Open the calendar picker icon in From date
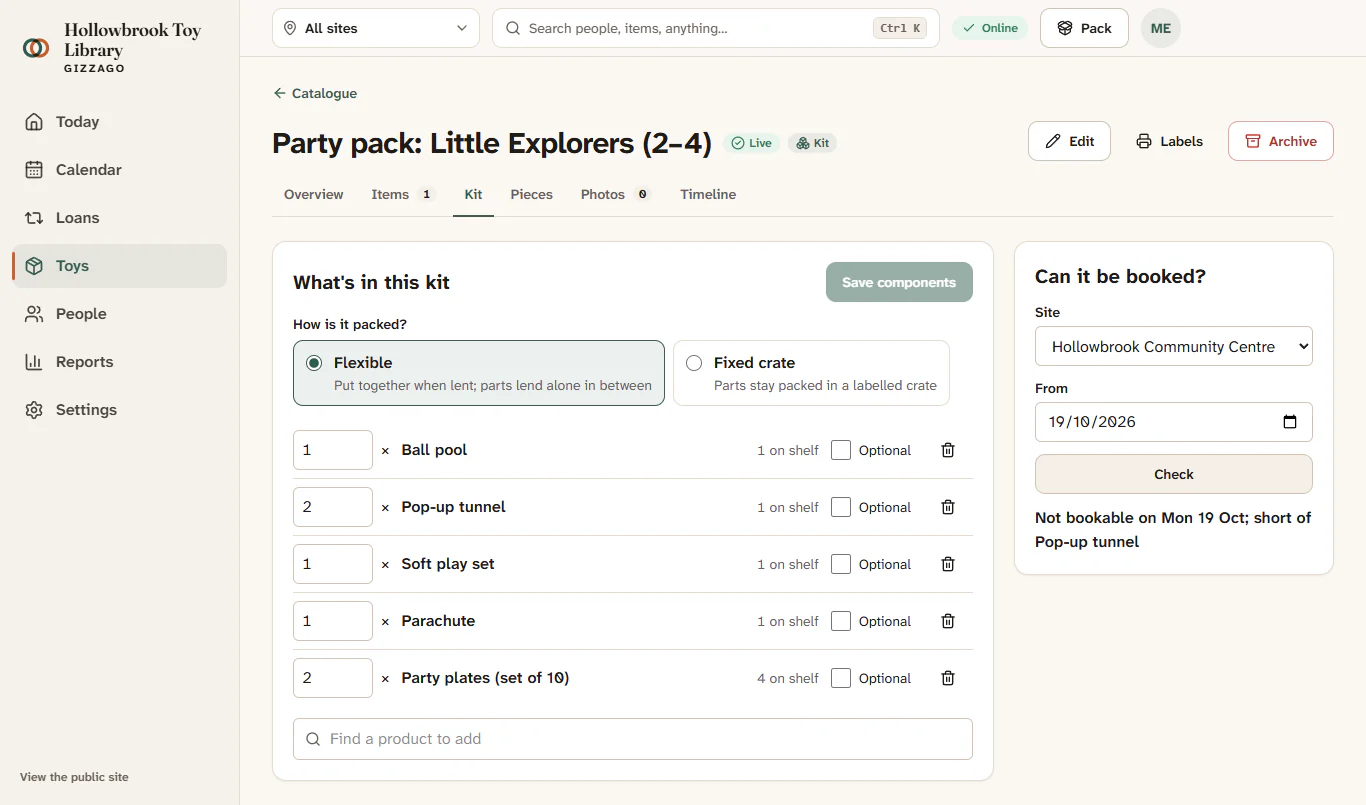The image size is (1366, 805). [1290, 422]
